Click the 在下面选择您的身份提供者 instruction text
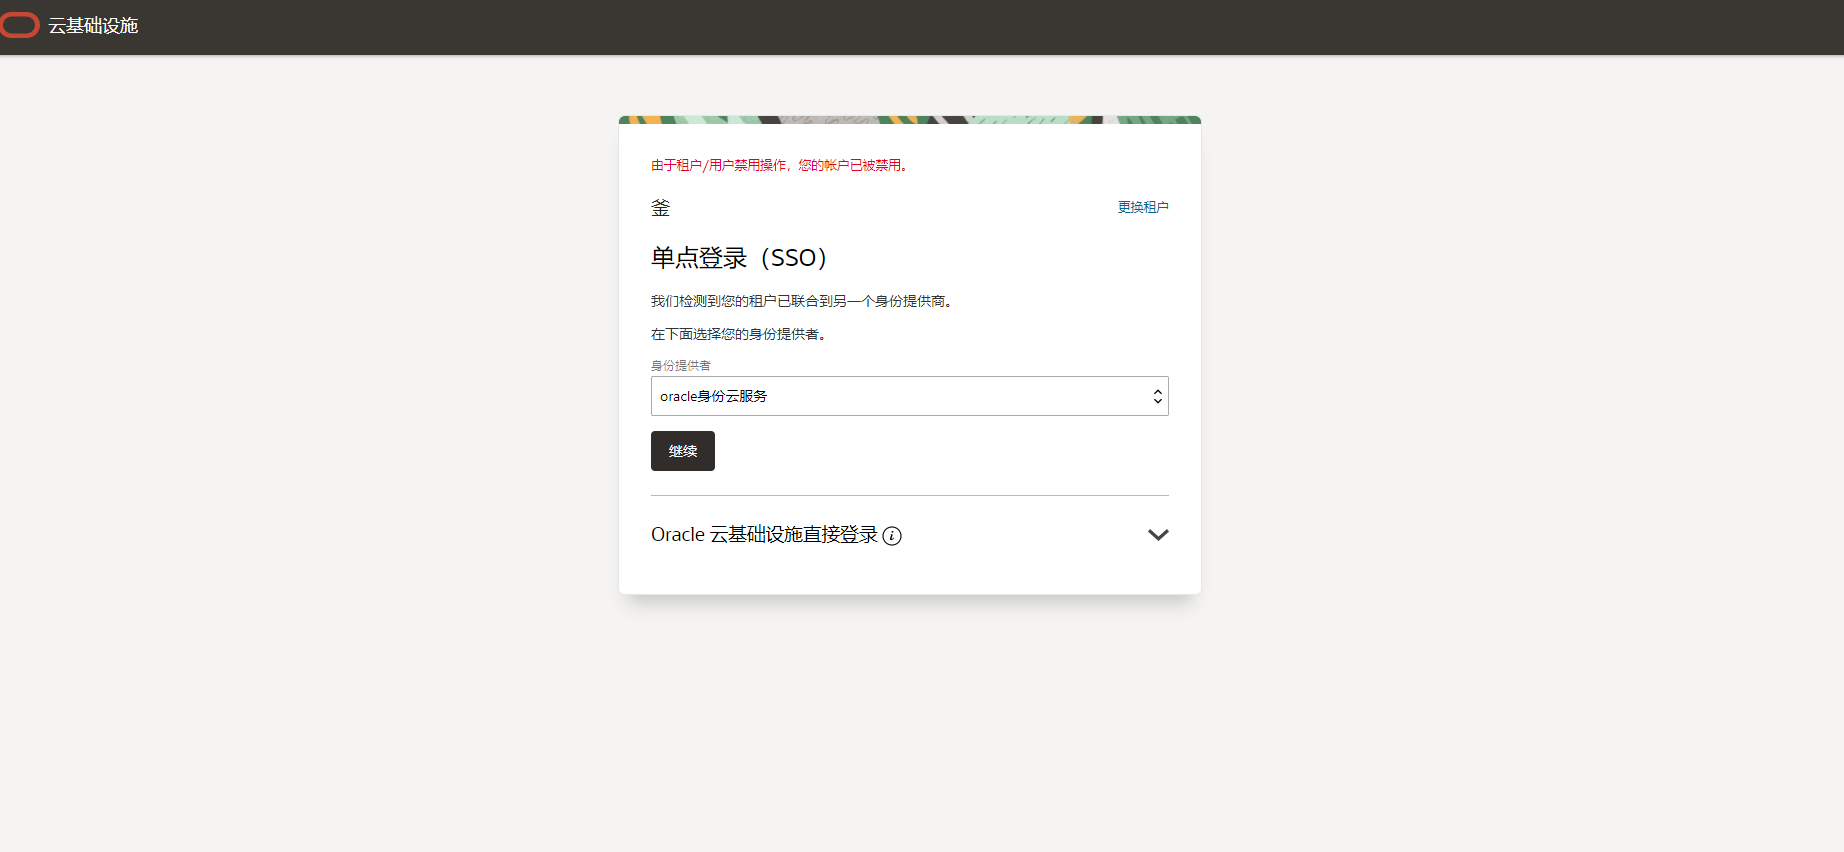 coord(739,334)
